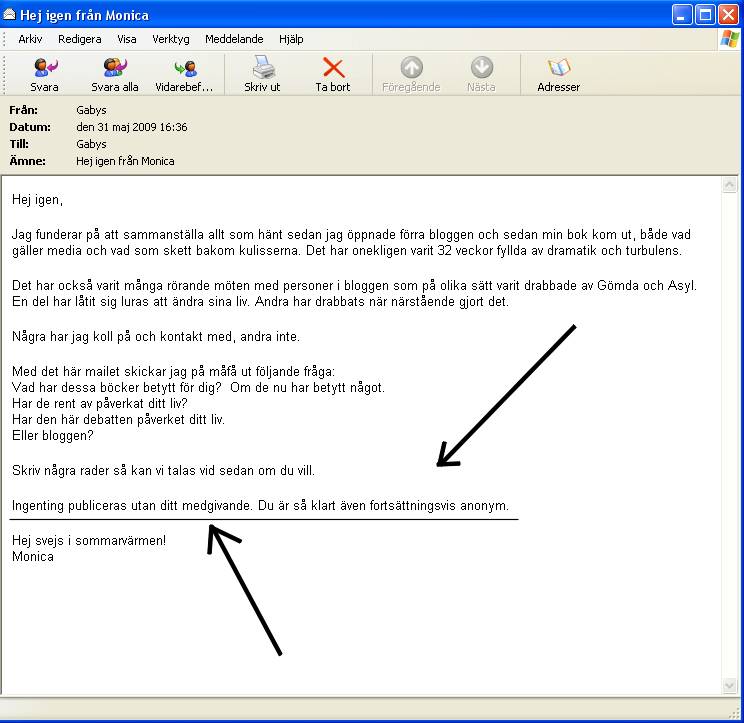The image size is (744, 723).
Task: Open the Arkiv menu
Action: pos(30,39)
